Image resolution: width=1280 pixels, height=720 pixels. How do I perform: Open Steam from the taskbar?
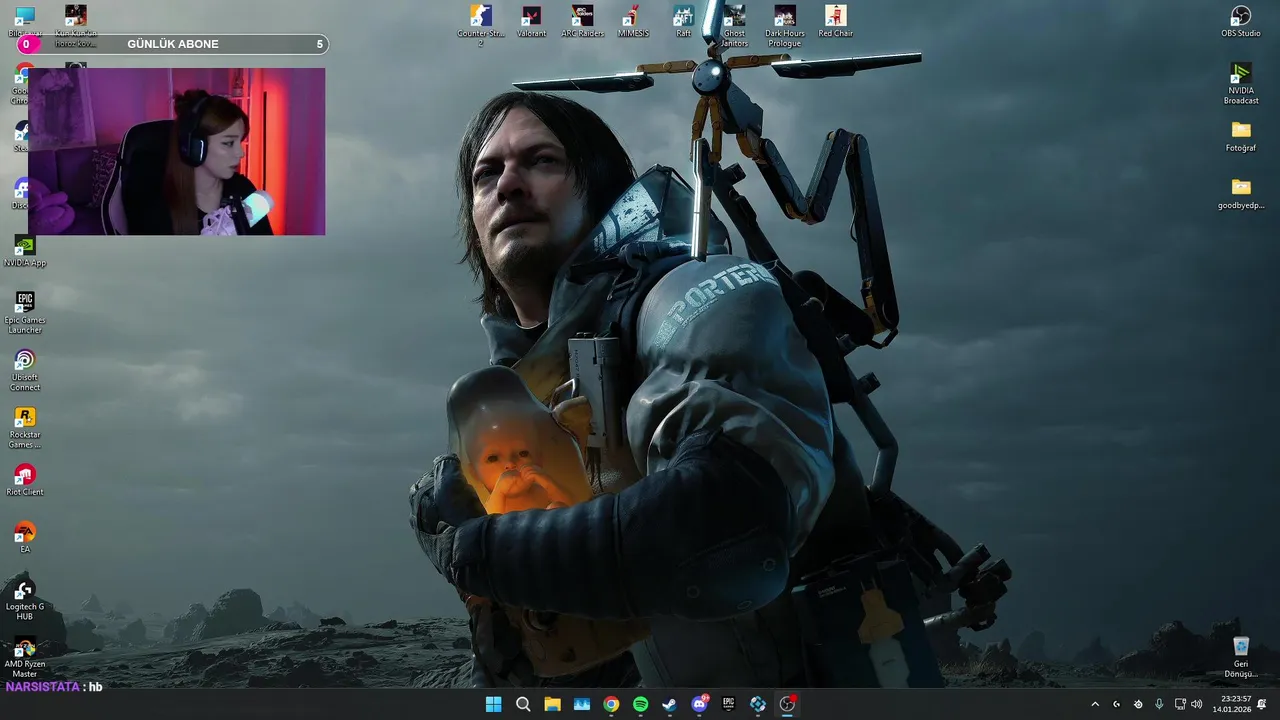tap(669, 704)
